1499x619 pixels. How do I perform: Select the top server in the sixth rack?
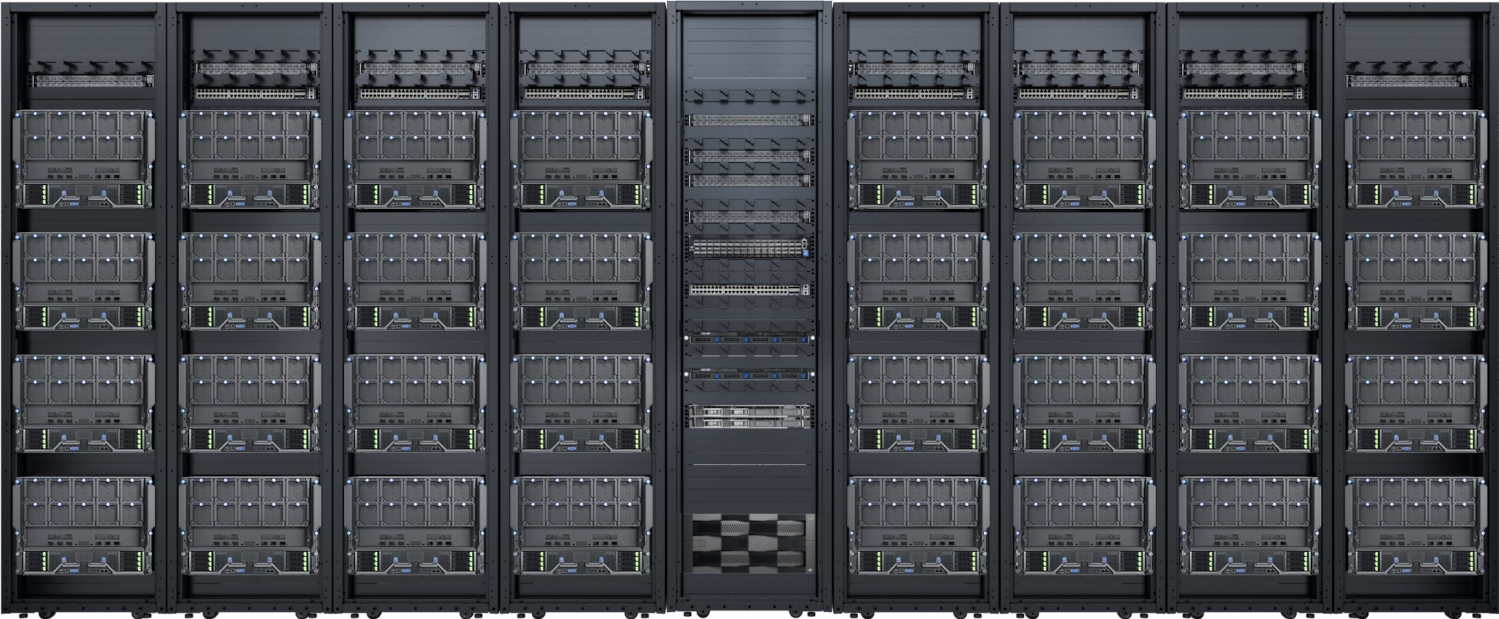click(918, 159)
